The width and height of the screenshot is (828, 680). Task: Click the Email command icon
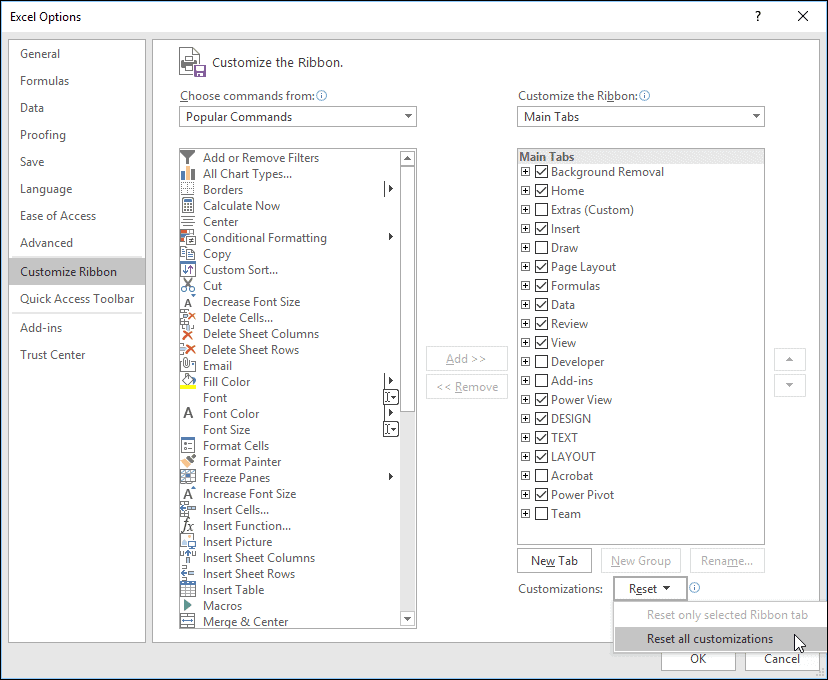(x=187, y=365)
